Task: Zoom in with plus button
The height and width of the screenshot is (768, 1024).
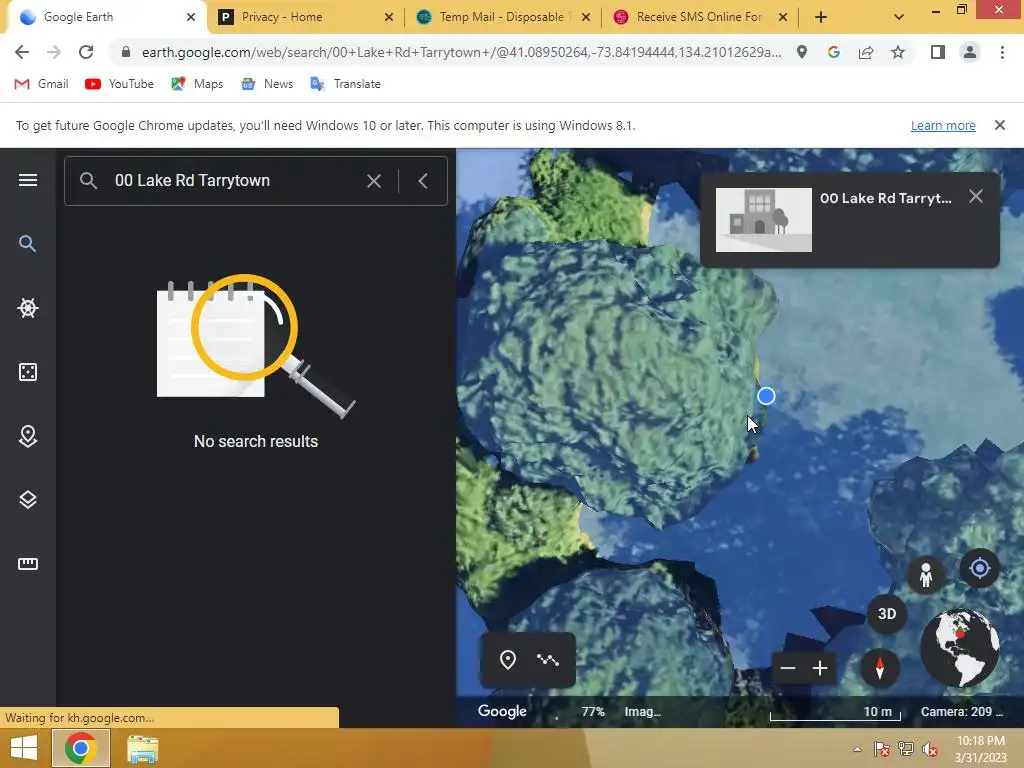Action: 820,668
